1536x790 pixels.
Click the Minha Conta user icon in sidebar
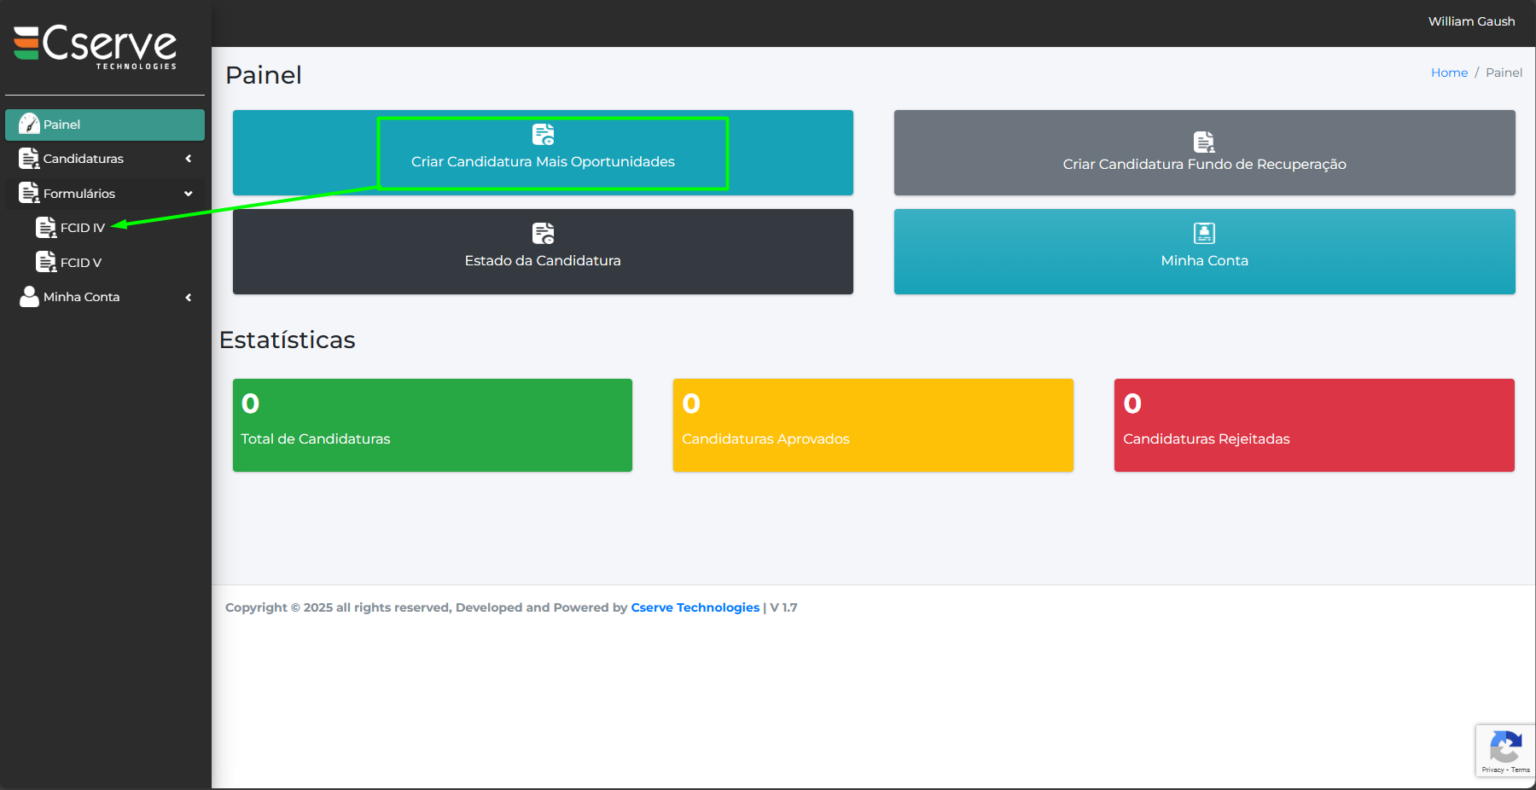[x=29, y=297]
